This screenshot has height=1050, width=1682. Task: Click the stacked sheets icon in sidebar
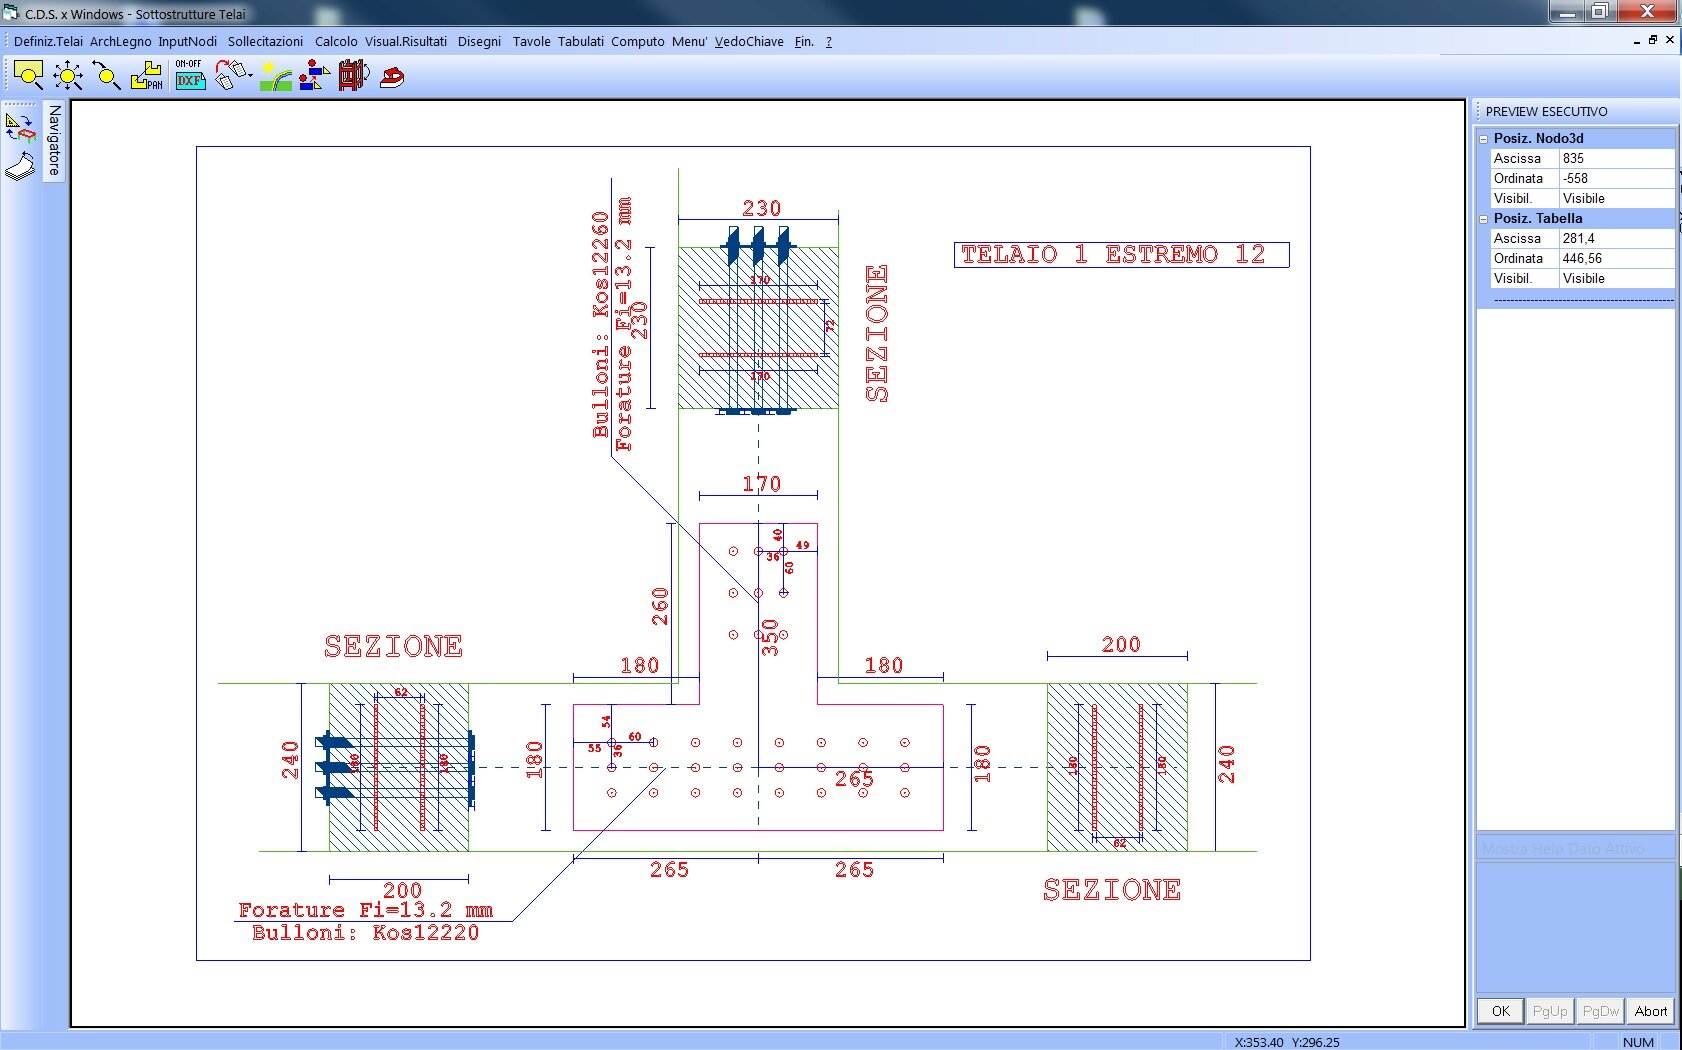tap(20, 166)
